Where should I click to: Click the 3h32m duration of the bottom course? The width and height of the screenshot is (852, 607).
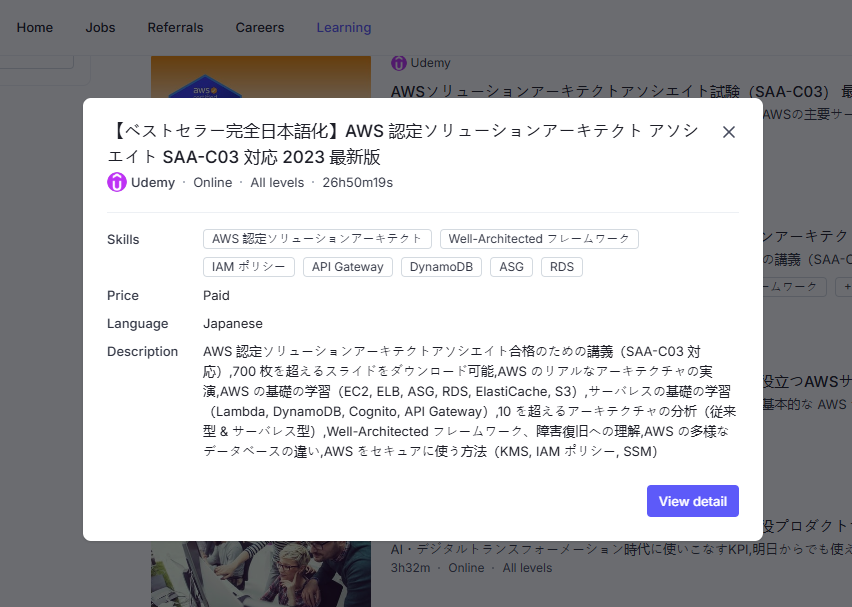410,568
